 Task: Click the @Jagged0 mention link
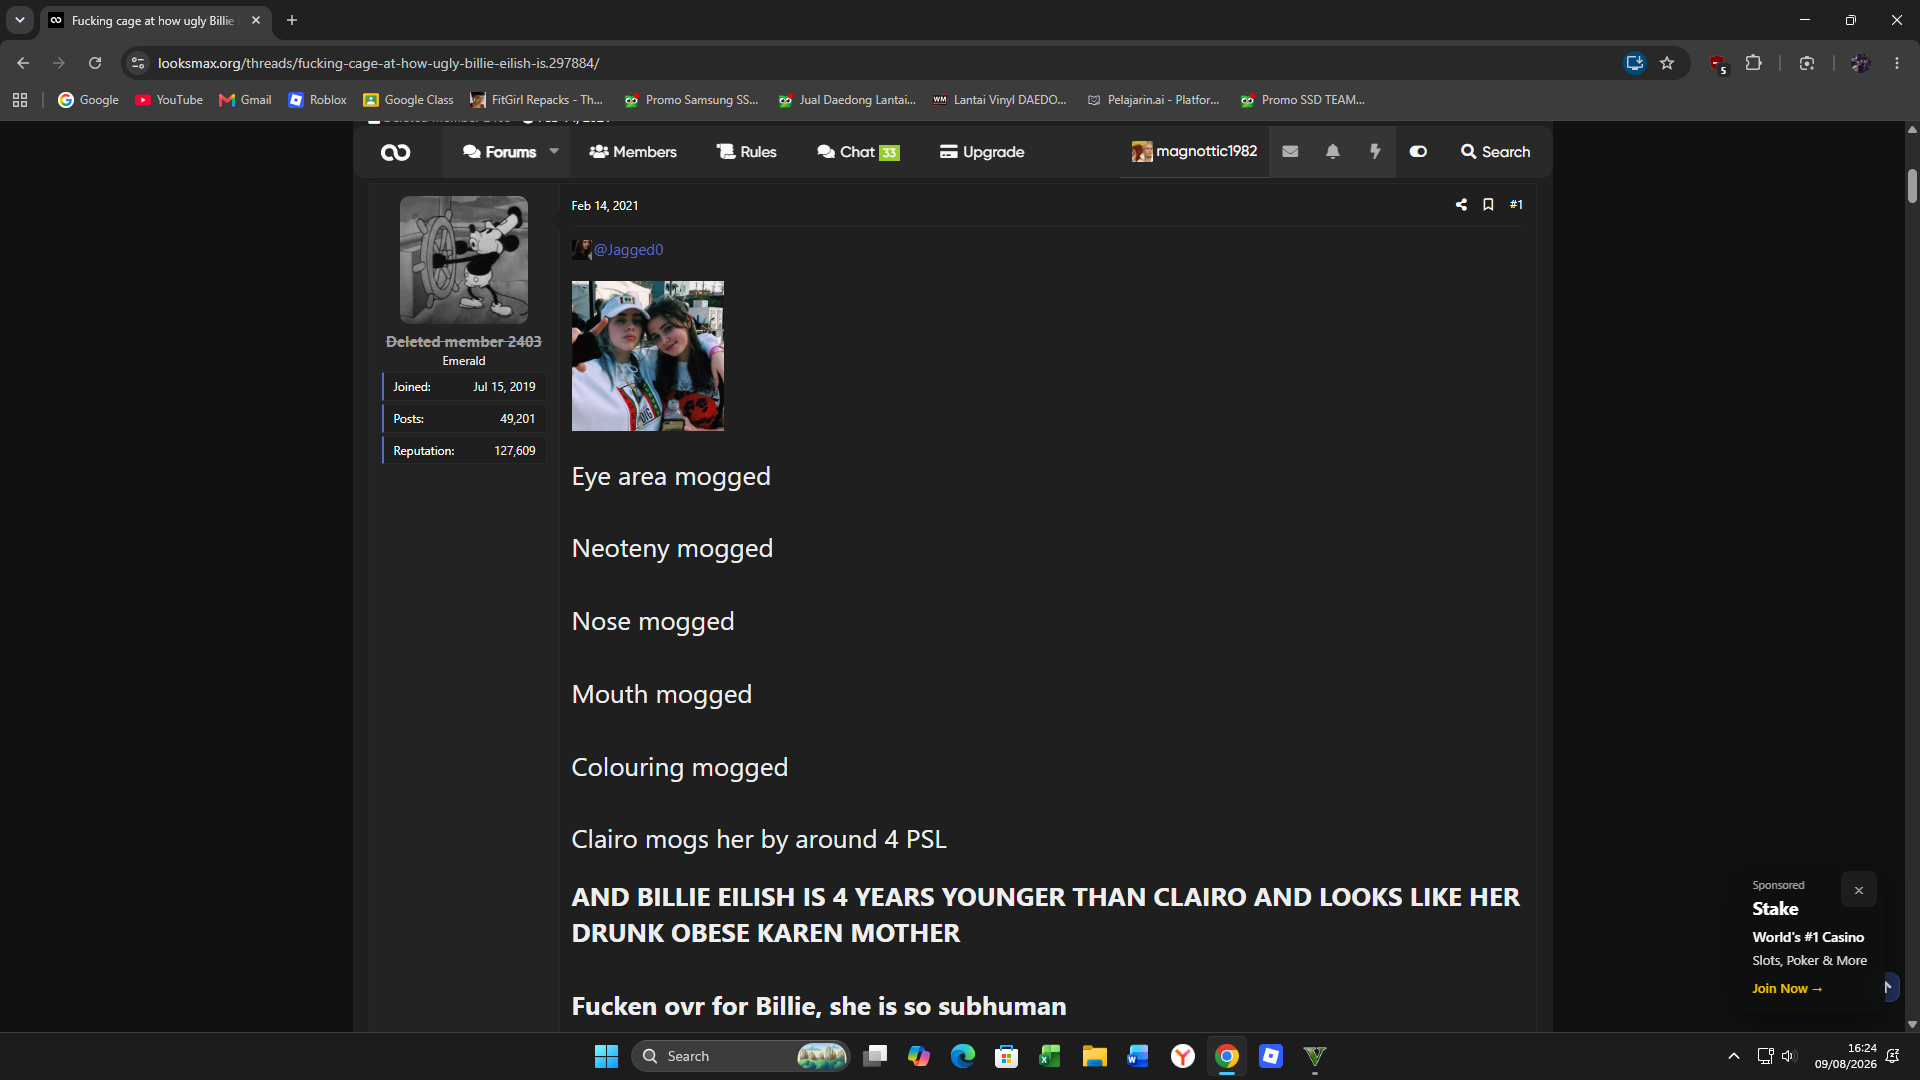(x=628, y=250)
